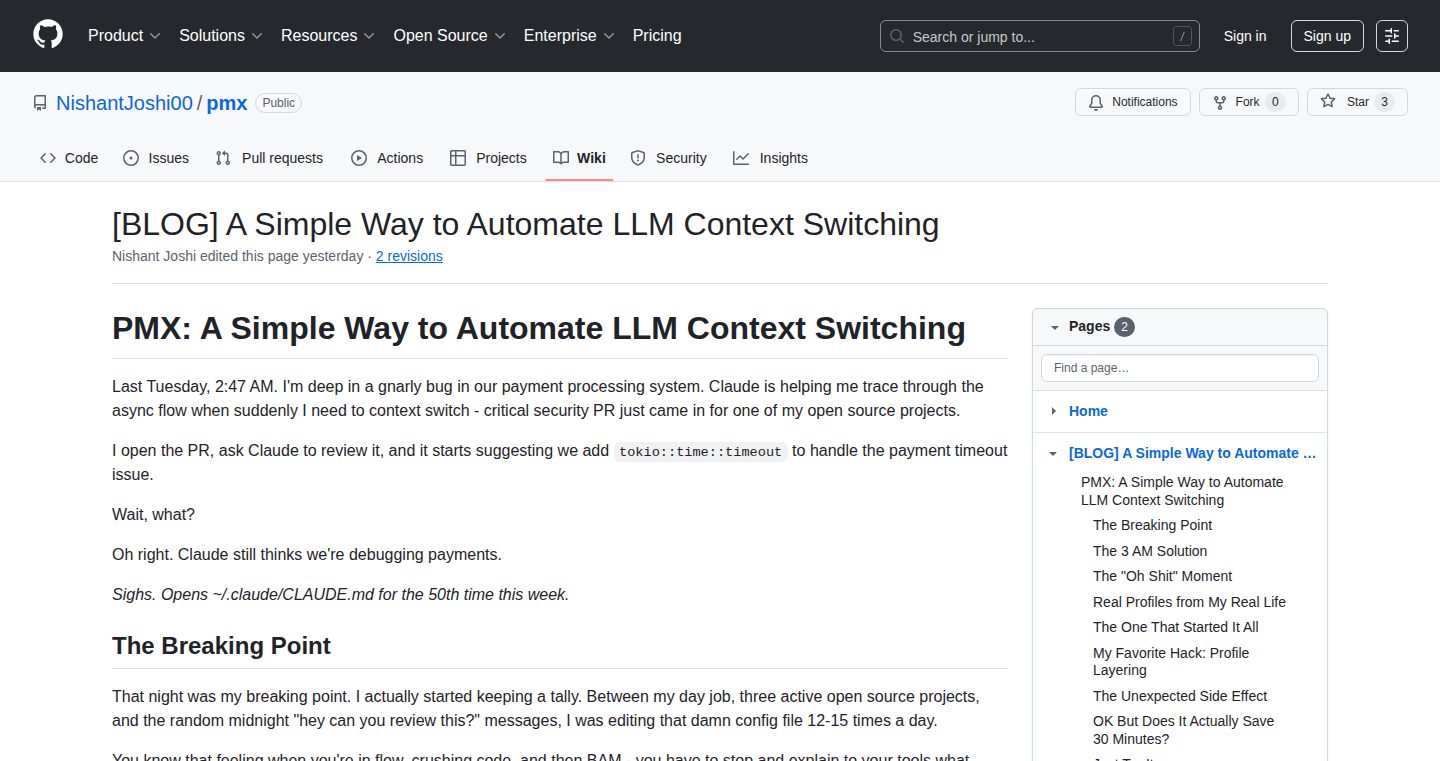Click the repository book icon beside NishantJoshi00

click(40, 103)
